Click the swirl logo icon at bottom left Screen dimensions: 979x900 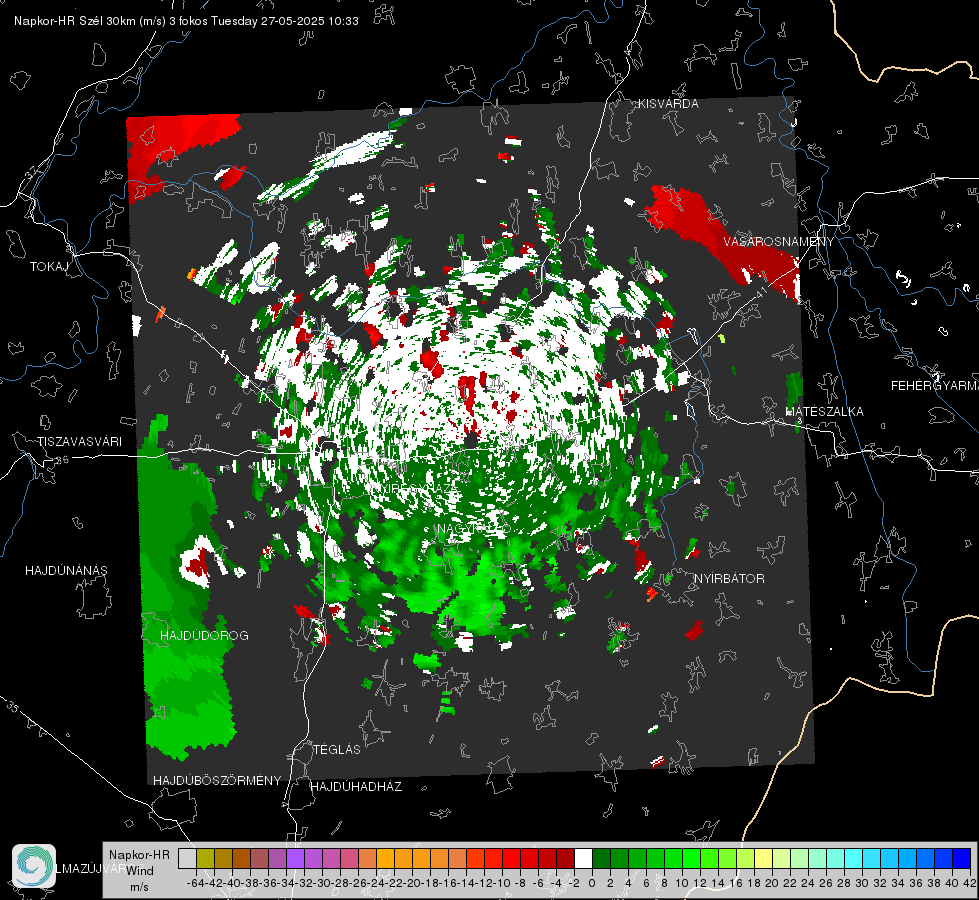tap(34, 866)
